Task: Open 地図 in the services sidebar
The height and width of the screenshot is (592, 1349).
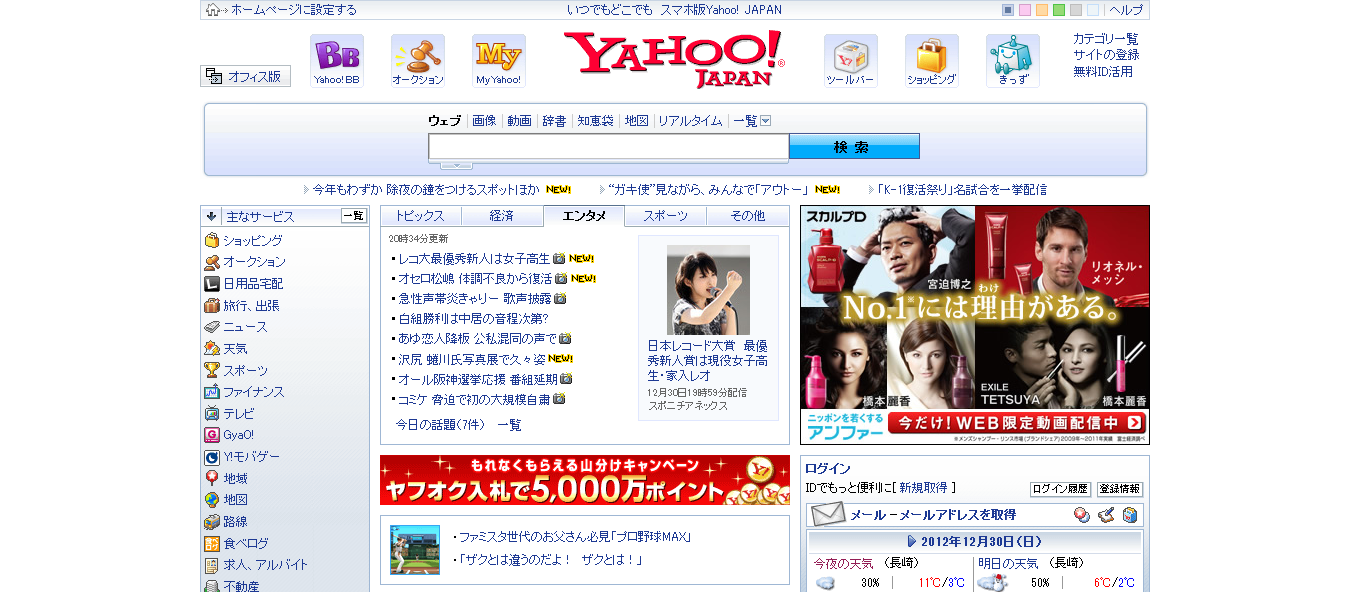Action: 235,500
